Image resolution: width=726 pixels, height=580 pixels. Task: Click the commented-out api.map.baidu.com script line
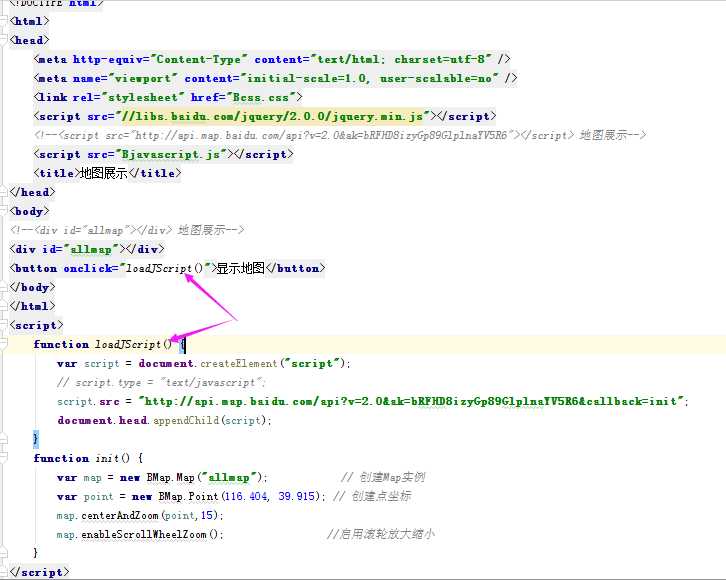[339, 135]
